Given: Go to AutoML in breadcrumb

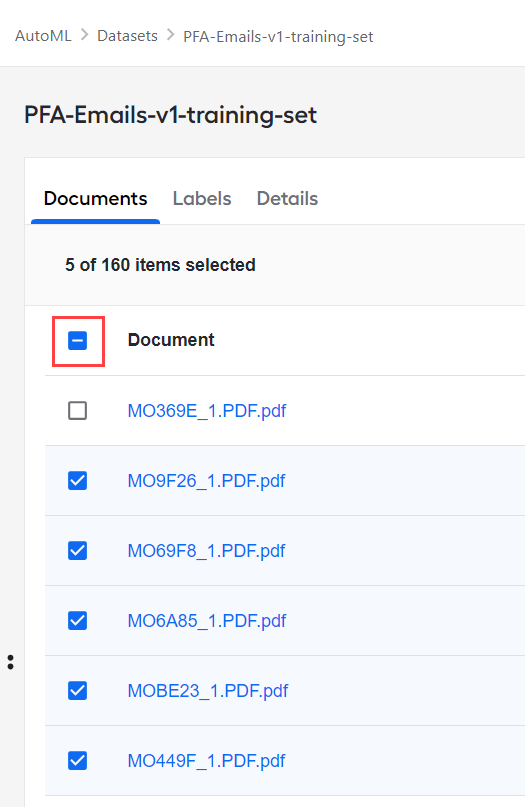Looking at the screenshot, I should click(x=43, y=36).
